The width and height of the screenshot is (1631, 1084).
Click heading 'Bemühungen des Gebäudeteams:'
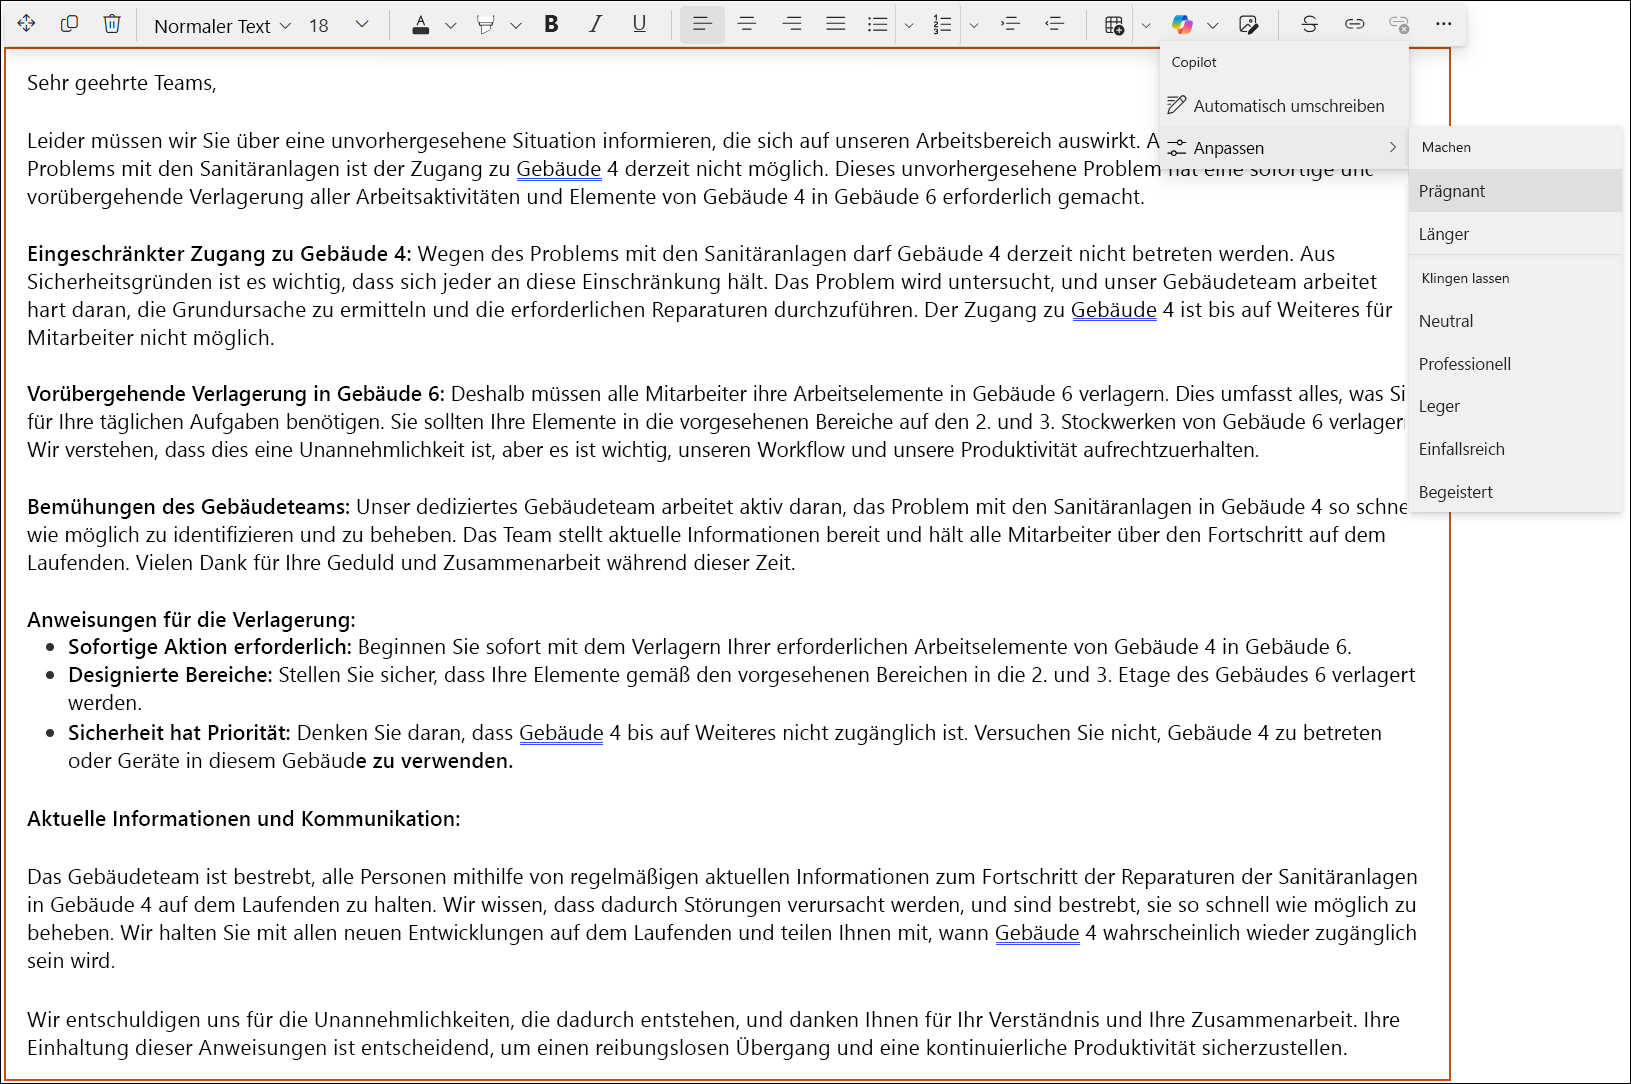(x=189, y=507)
